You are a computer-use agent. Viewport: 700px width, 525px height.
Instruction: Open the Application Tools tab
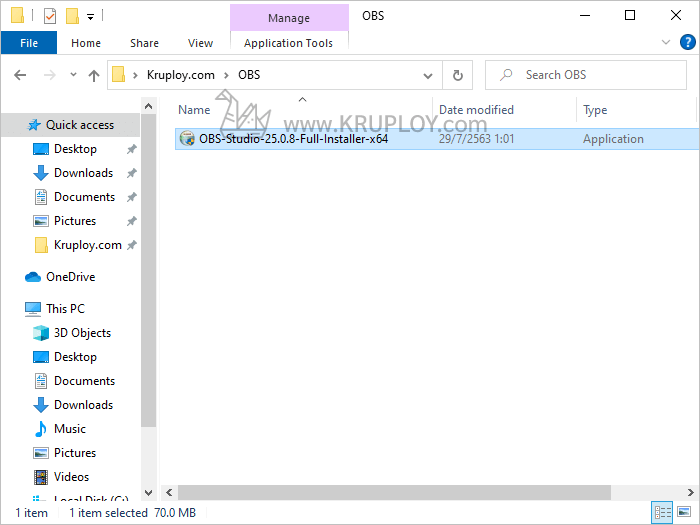tap(288, 43)
